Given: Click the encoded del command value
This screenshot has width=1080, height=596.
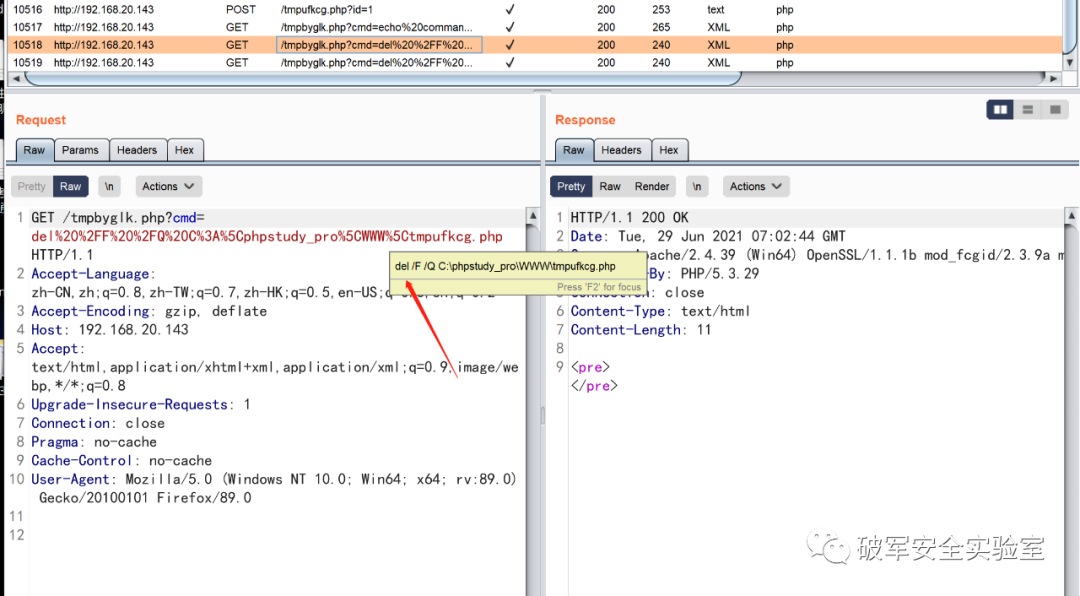Looking at the screenshot, I should point(267,236).
